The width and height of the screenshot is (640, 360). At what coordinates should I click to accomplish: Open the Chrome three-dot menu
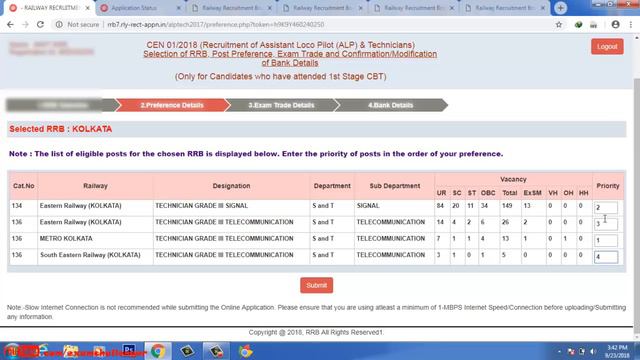pyautogui.click(x=631, y=24)
